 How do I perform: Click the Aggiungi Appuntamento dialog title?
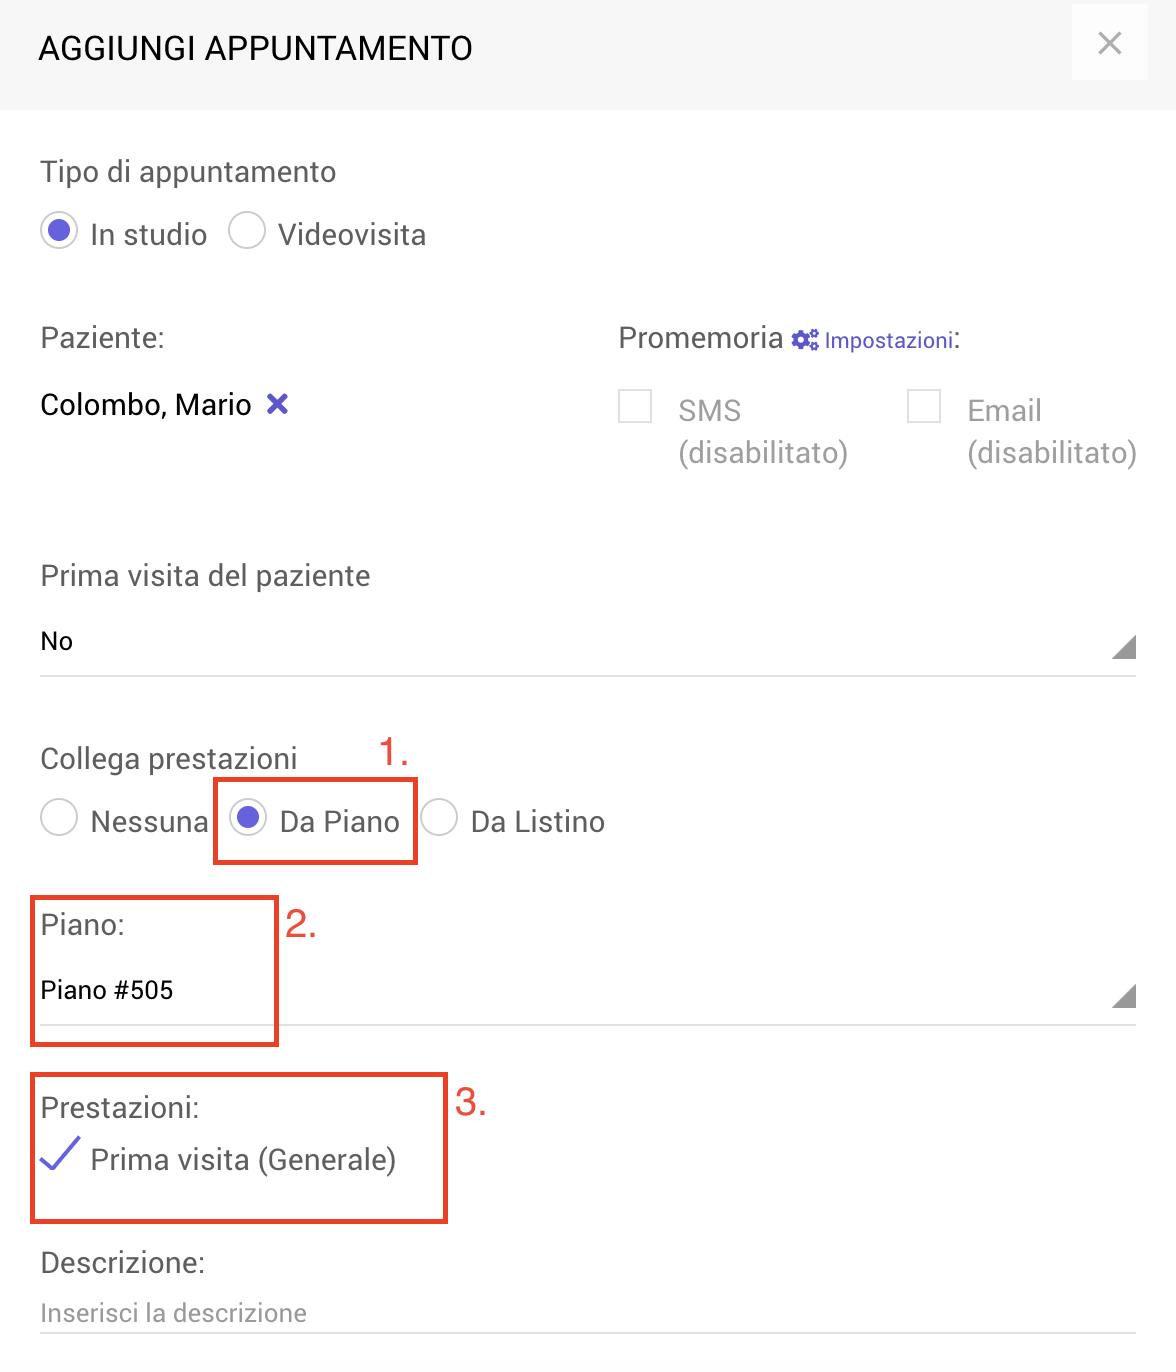[255, 48]
